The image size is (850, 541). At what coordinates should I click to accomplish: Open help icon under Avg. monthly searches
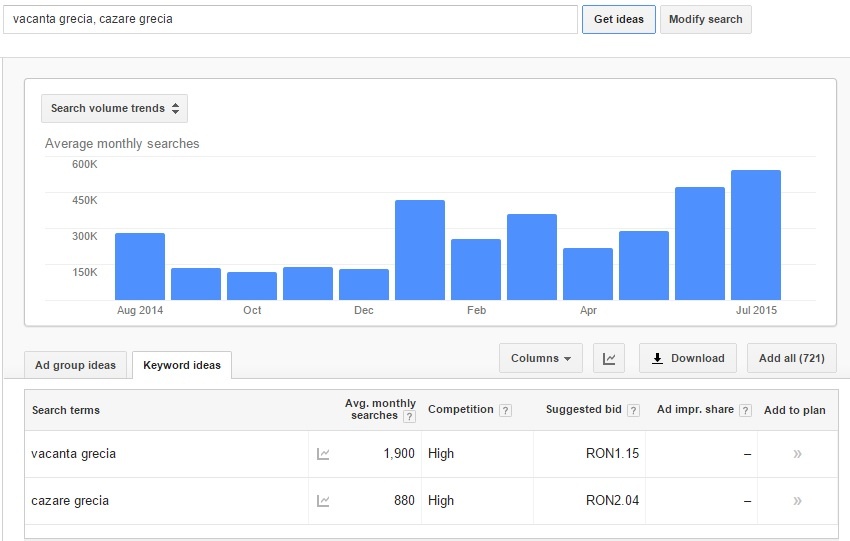tap(410, 416)
